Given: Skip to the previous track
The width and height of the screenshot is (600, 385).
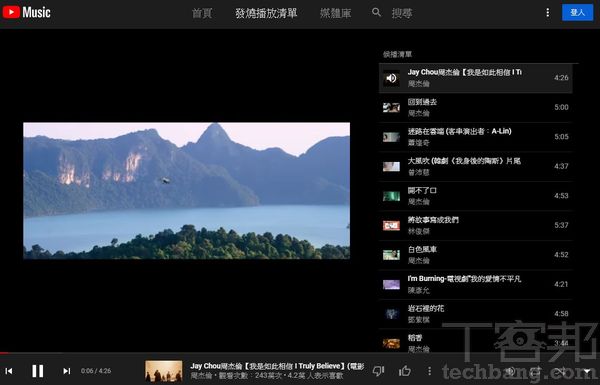Looking at the screenshot, I should coord(9,371).
